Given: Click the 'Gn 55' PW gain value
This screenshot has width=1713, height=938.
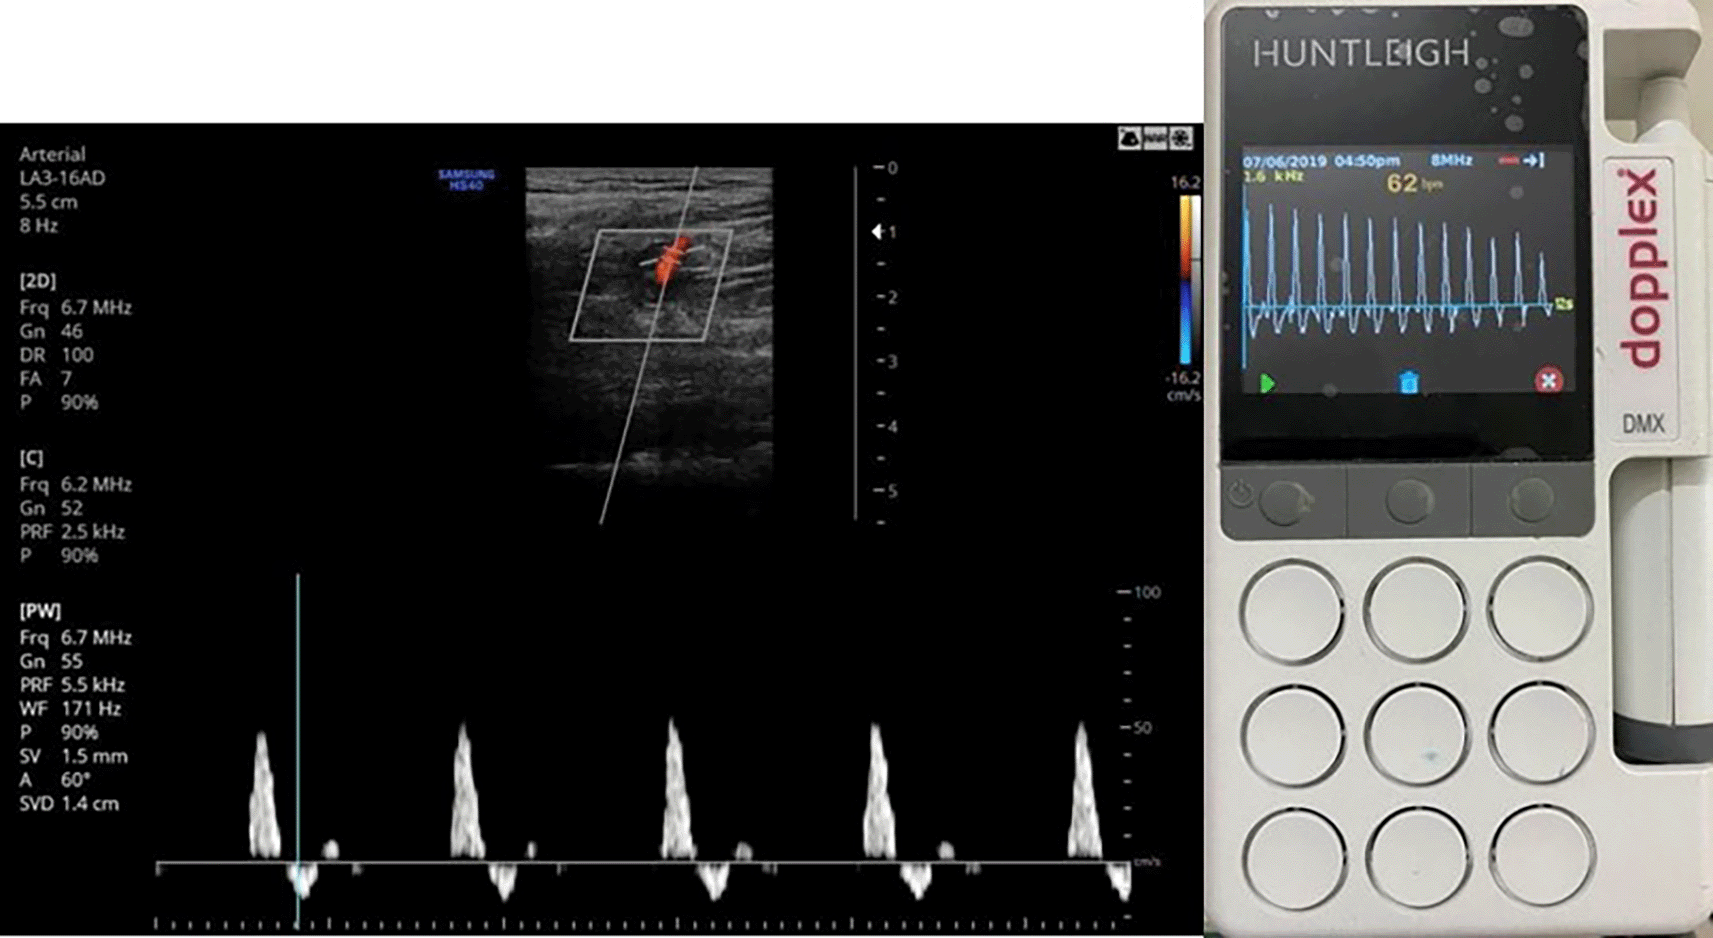Looking at the screenshot, I should (x=51, y=661).
